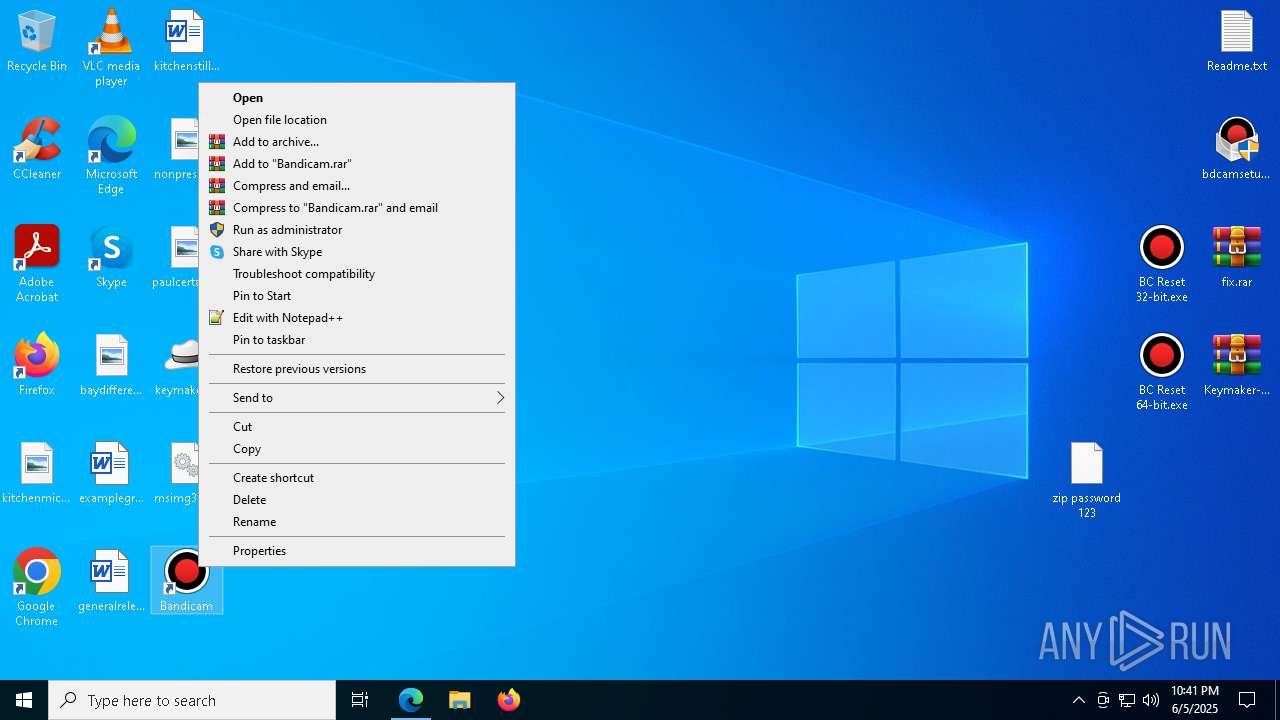This screenshot has height=720, width=1280.
Task: Choose Open file location
Action: [x=357, y=120]
